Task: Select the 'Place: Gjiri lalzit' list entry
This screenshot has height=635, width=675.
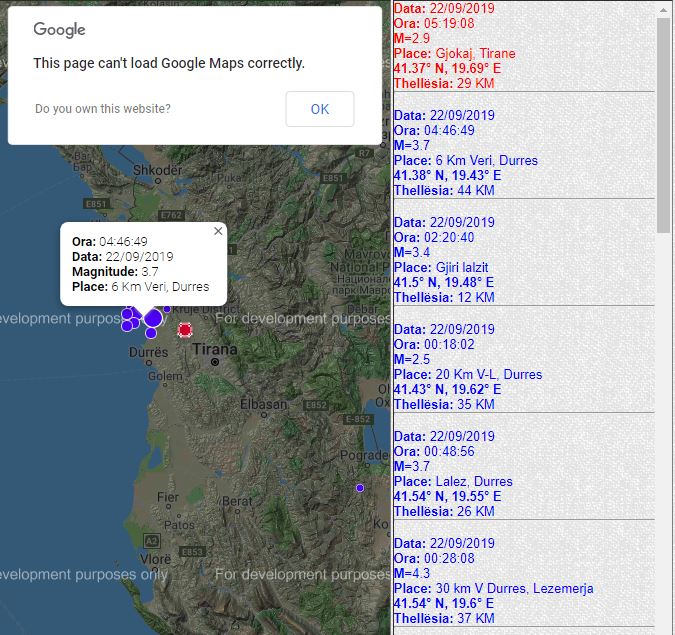Action: point(441,267)
